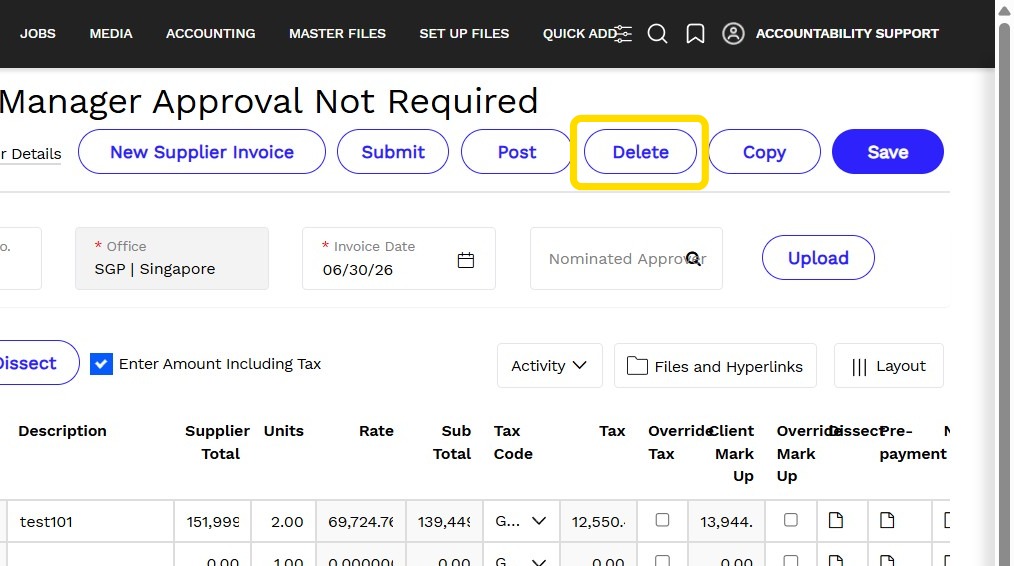The width and height of the screenshot is (1014, 566).
Task: Click the Rate cell showing 69,724.76
Action: (x=361, y=521)
